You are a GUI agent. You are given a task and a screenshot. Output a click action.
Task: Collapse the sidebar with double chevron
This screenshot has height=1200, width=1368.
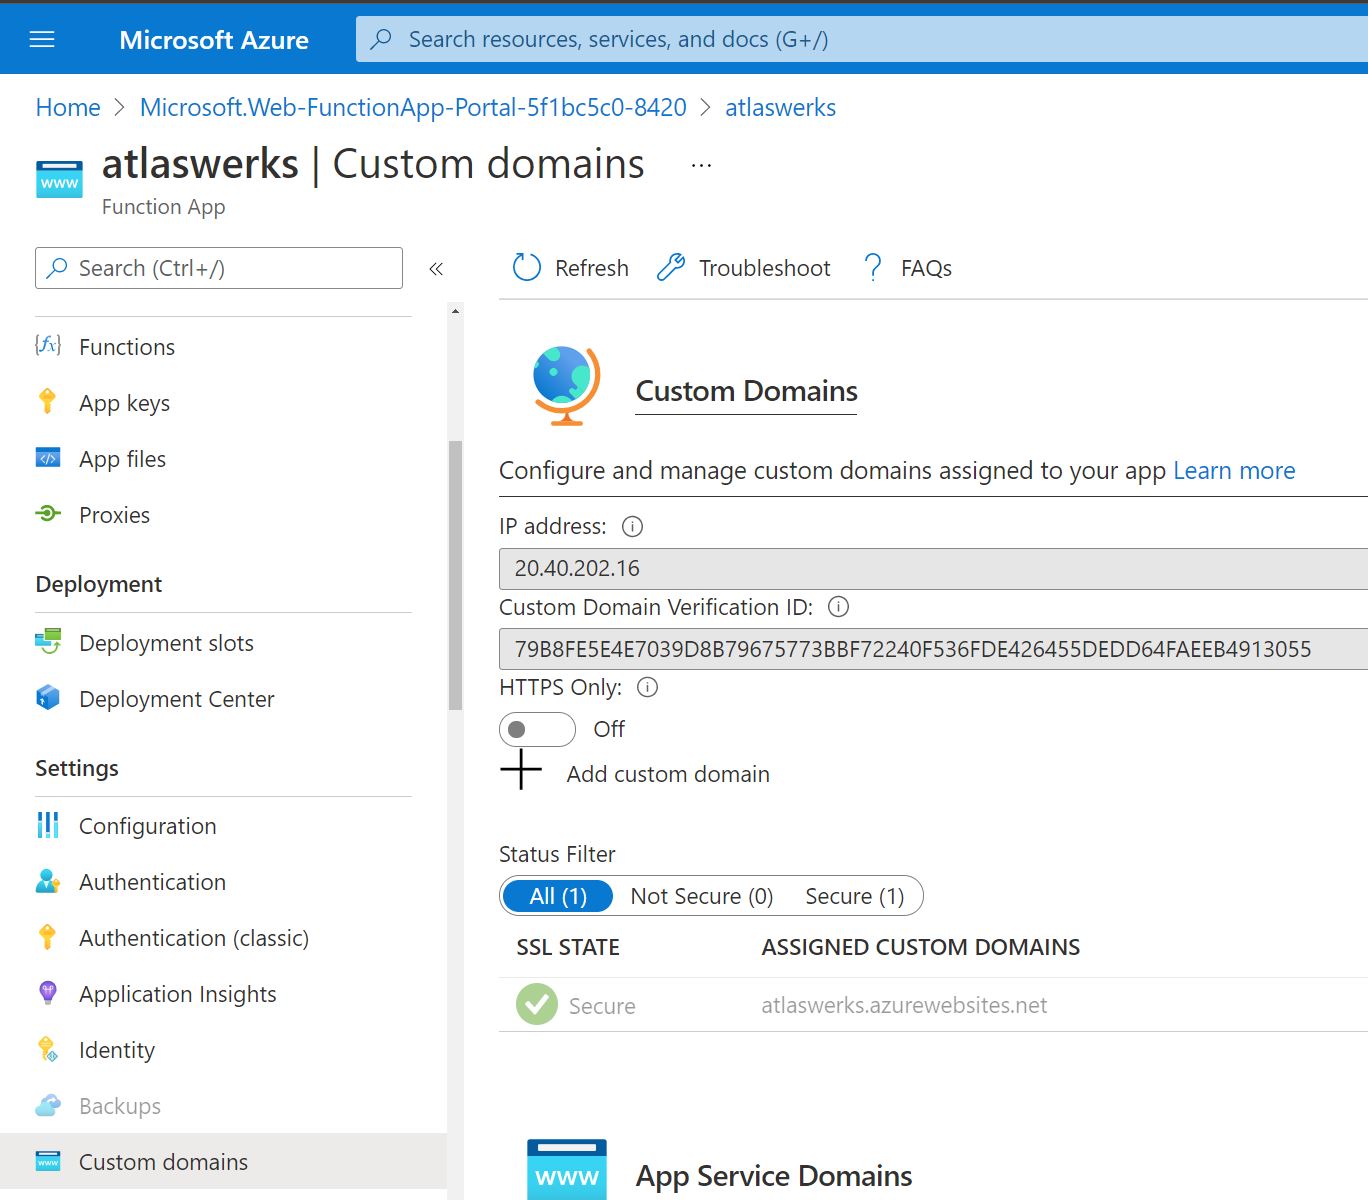[x=436, y=268]
